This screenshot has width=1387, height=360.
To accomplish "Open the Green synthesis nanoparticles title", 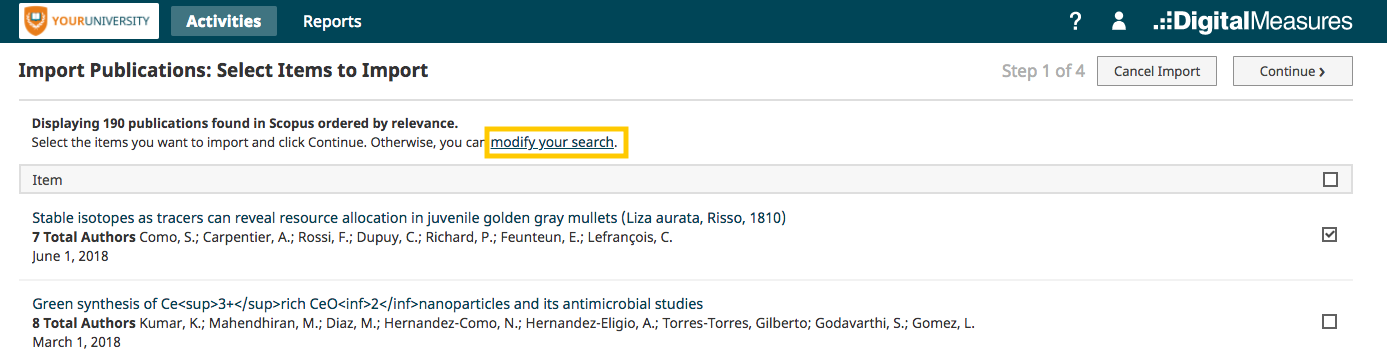I will pyautogui.click(x=368, y=304).
